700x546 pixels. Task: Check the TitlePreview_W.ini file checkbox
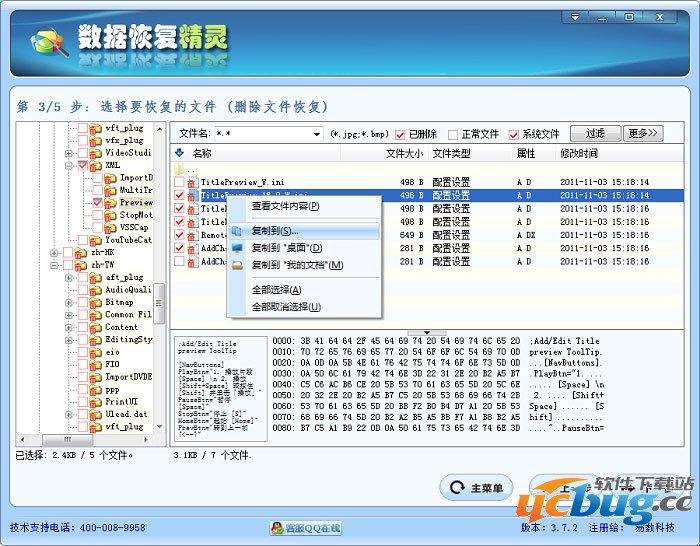pos(179,182)
